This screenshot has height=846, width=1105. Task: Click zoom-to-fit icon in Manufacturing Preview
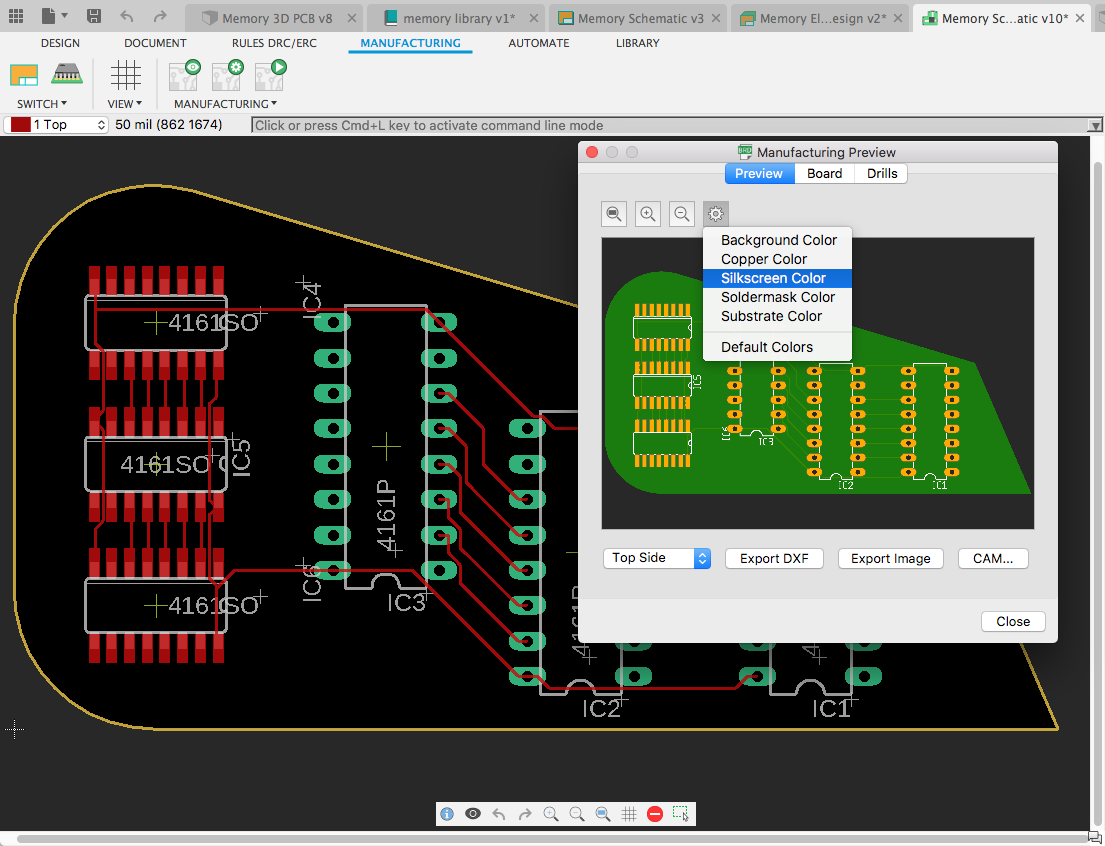click(x=614, y=213)
